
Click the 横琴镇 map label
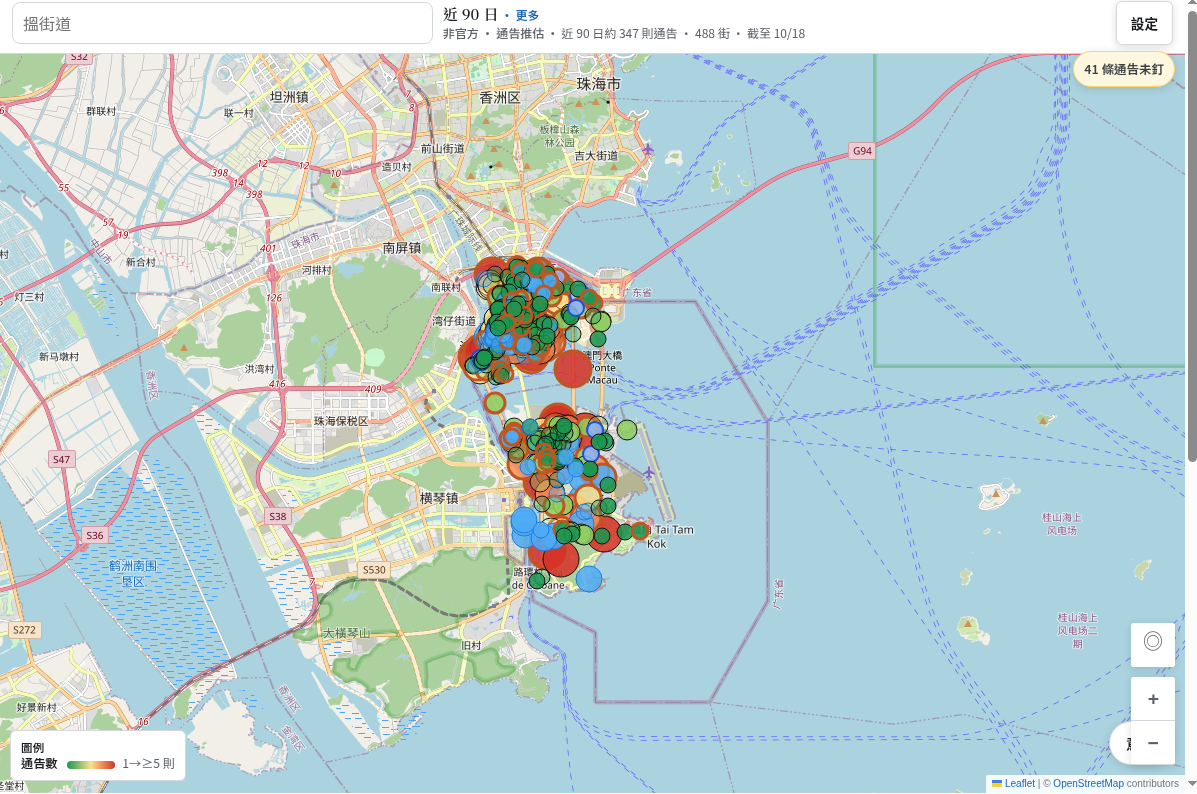(x=439, y=498)
